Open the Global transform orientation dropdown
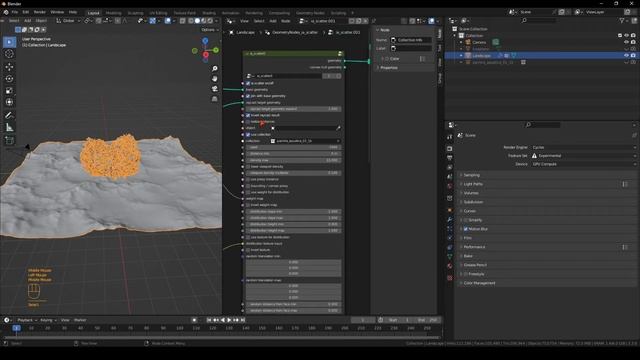 point(68,21)
